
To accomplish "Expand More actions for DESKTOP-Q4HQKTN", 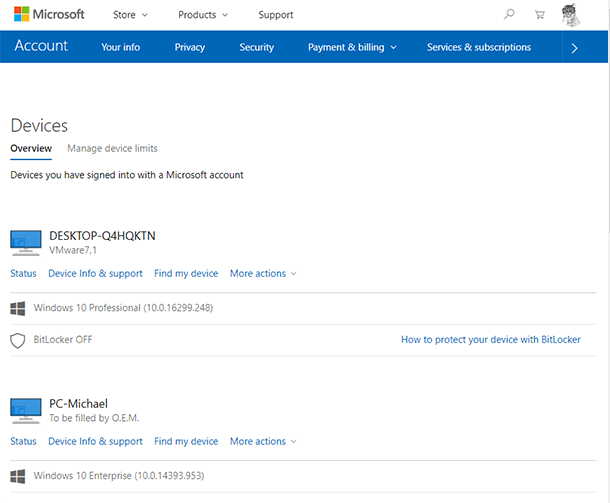I will click(x=263, y=273).
